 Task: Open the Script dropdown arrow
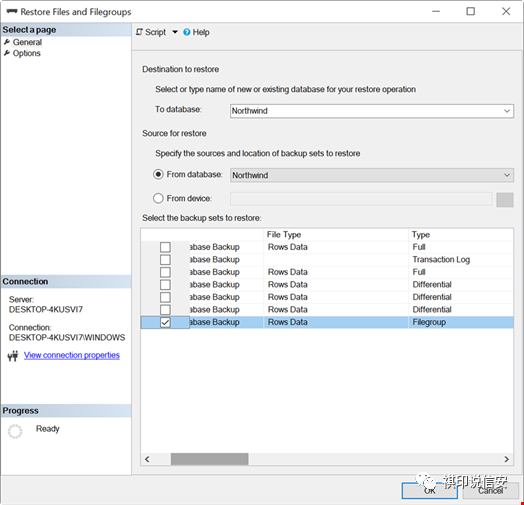tap(175, 32)
